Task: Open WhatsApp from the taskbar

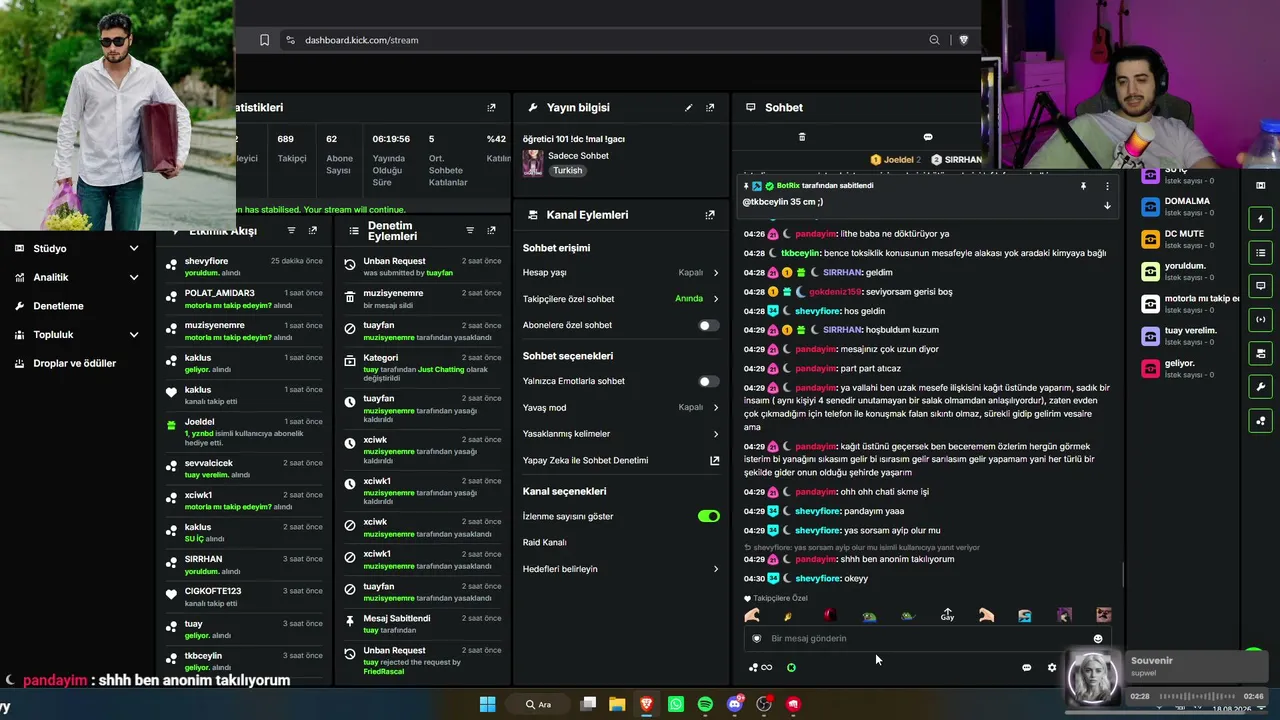Action: pyautogui.click(x=676, y=704)
